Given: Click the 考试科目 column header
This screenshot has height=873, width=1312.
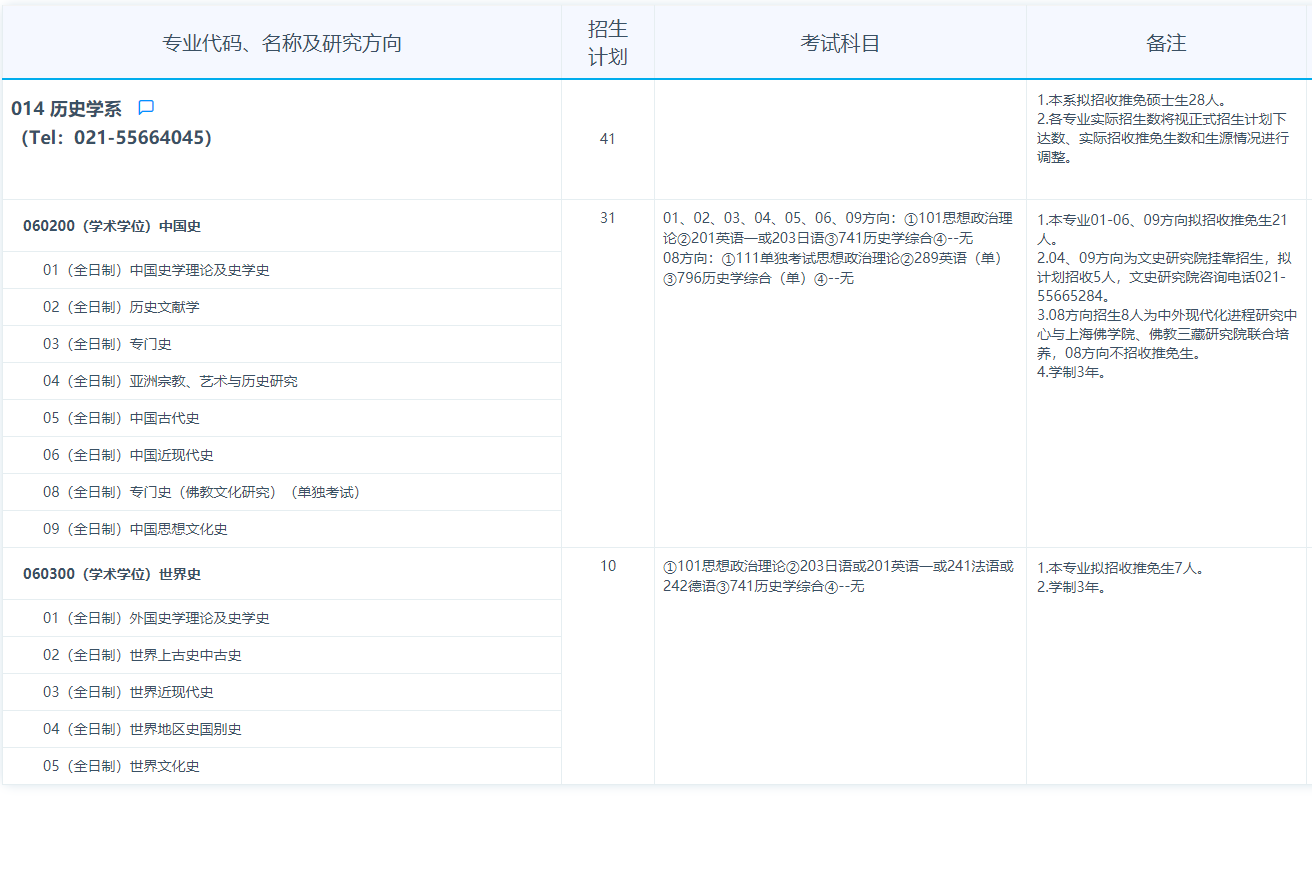Looking at the screenshot, I should coord(840,43).
